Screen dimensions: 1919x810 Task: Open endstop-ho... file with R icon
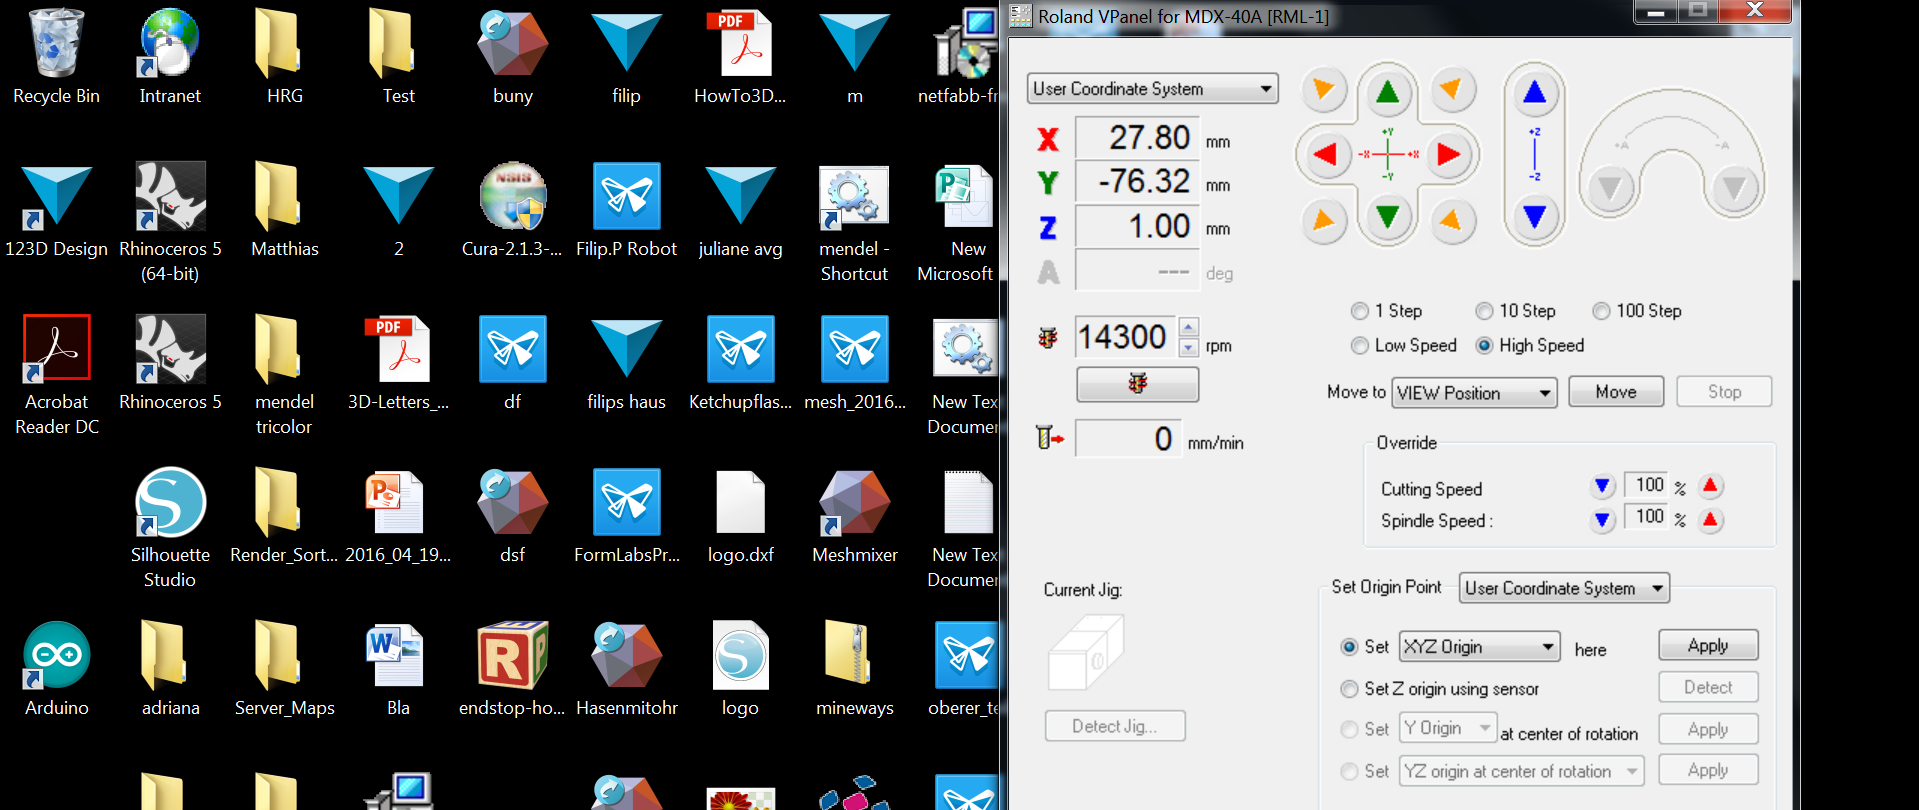coord(512,668)
